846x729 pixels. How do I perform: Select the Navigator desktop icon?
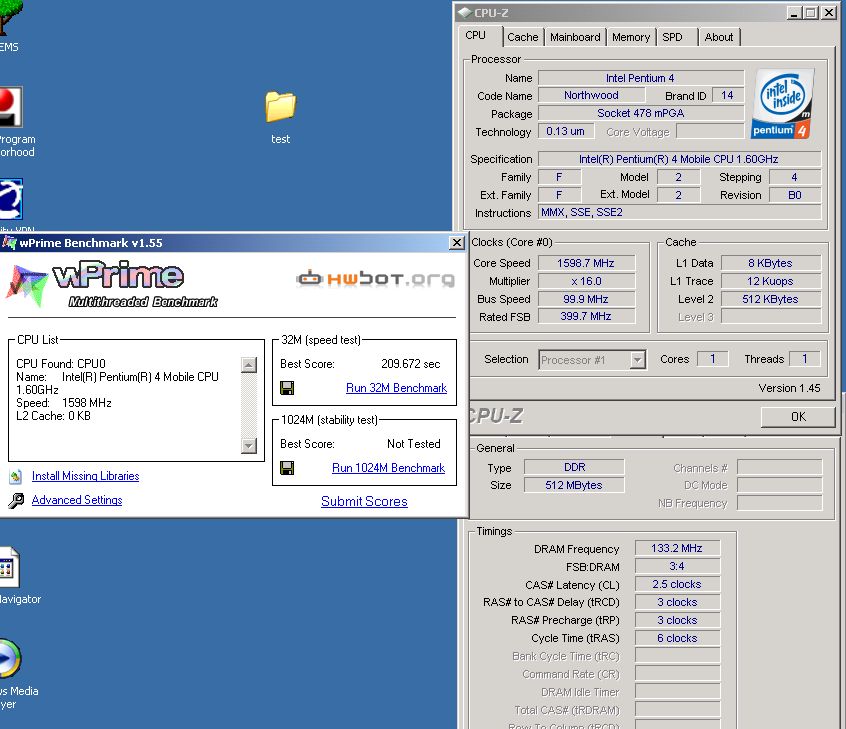pyautogui.click(x=9, y=568)
